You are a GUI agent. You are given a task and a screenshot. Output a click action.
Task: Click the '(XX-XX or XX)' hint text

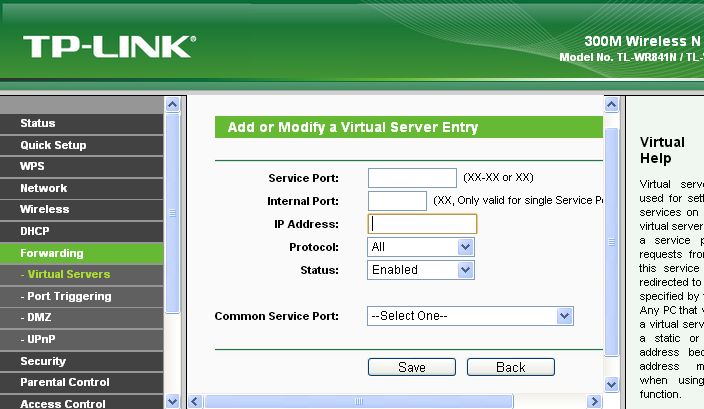click(x=498, y=177)
